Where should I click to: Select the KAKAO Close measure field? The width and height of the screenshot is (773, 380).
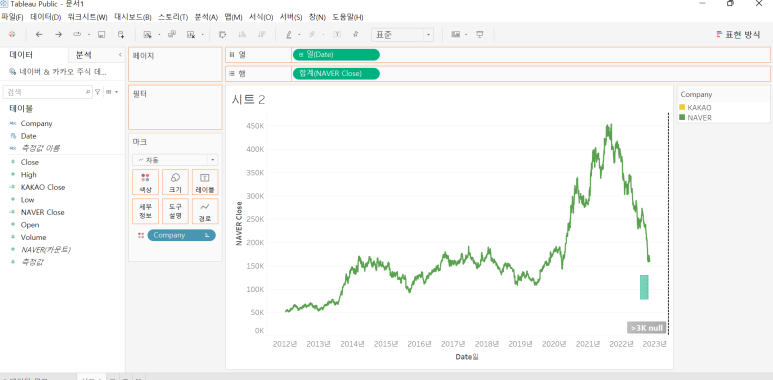click(x=43, y=187)
